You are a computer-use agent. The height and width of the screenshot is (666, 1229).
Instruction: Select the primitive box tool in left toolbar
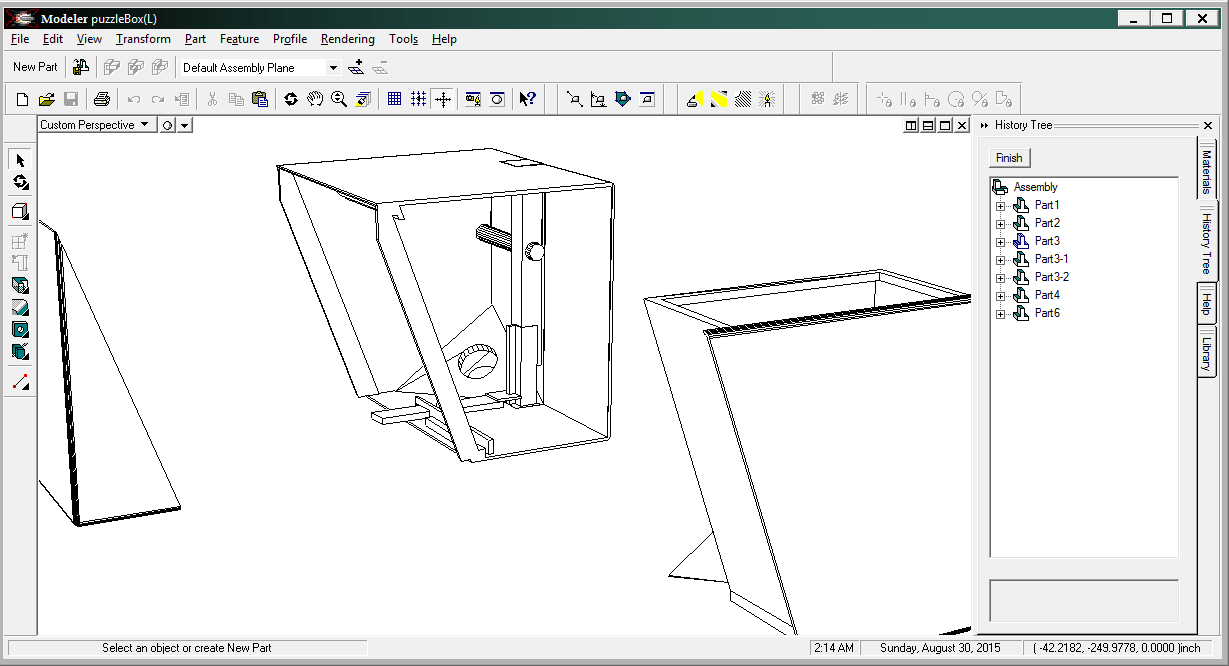point(20,211)
